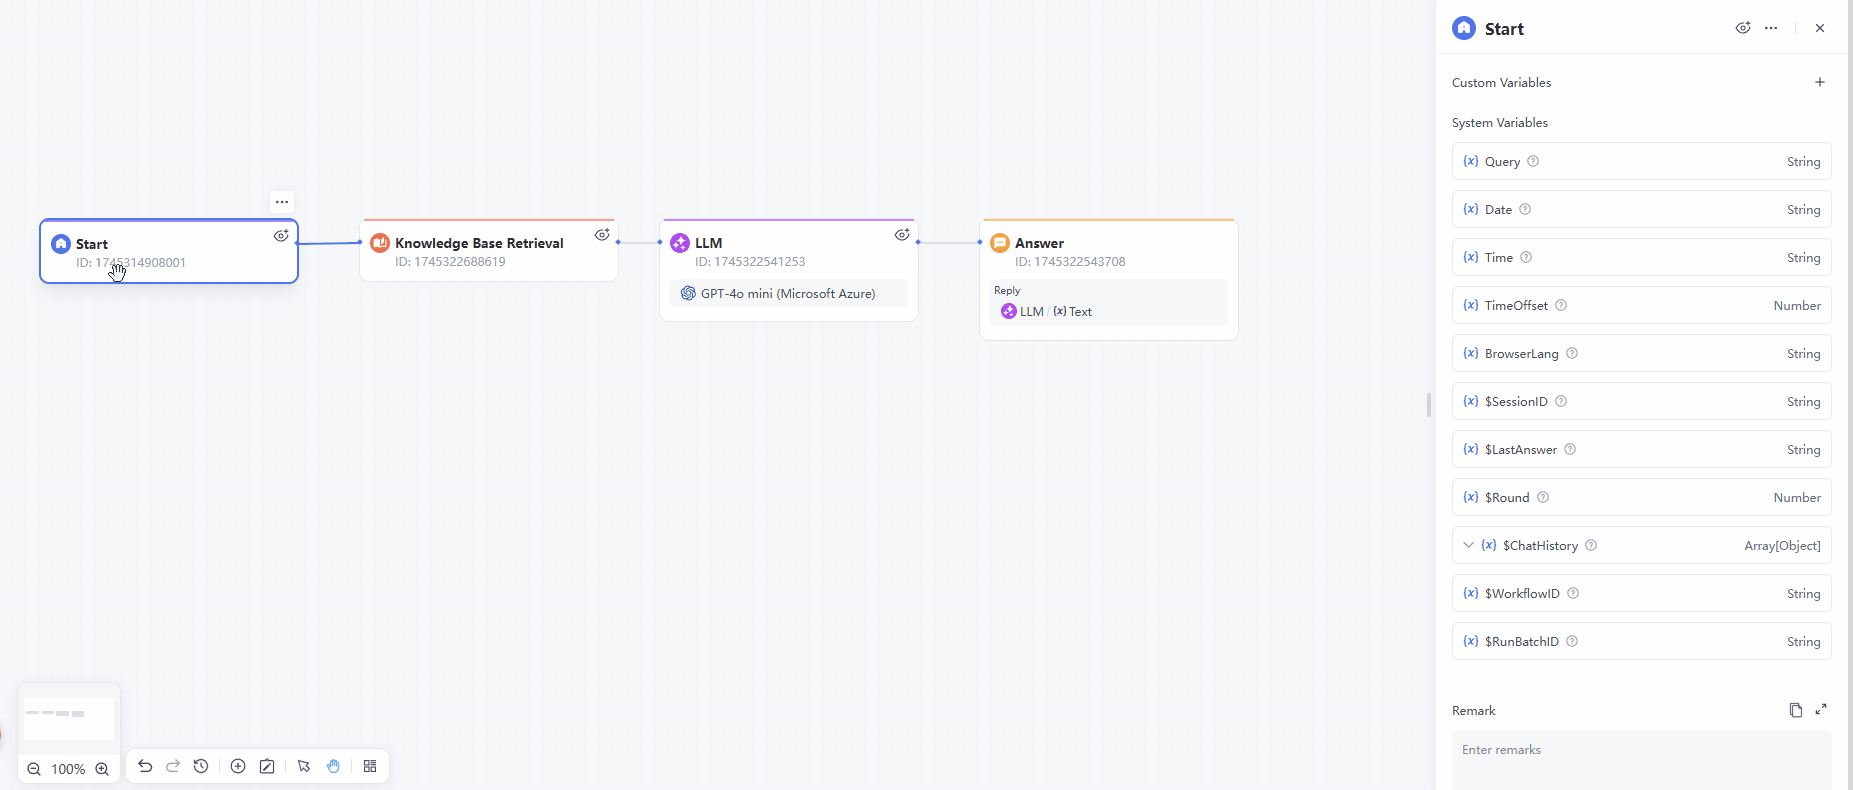Click the debug eye icon on Start node
The image size is (1853, 790).
[x=281, y=236]
